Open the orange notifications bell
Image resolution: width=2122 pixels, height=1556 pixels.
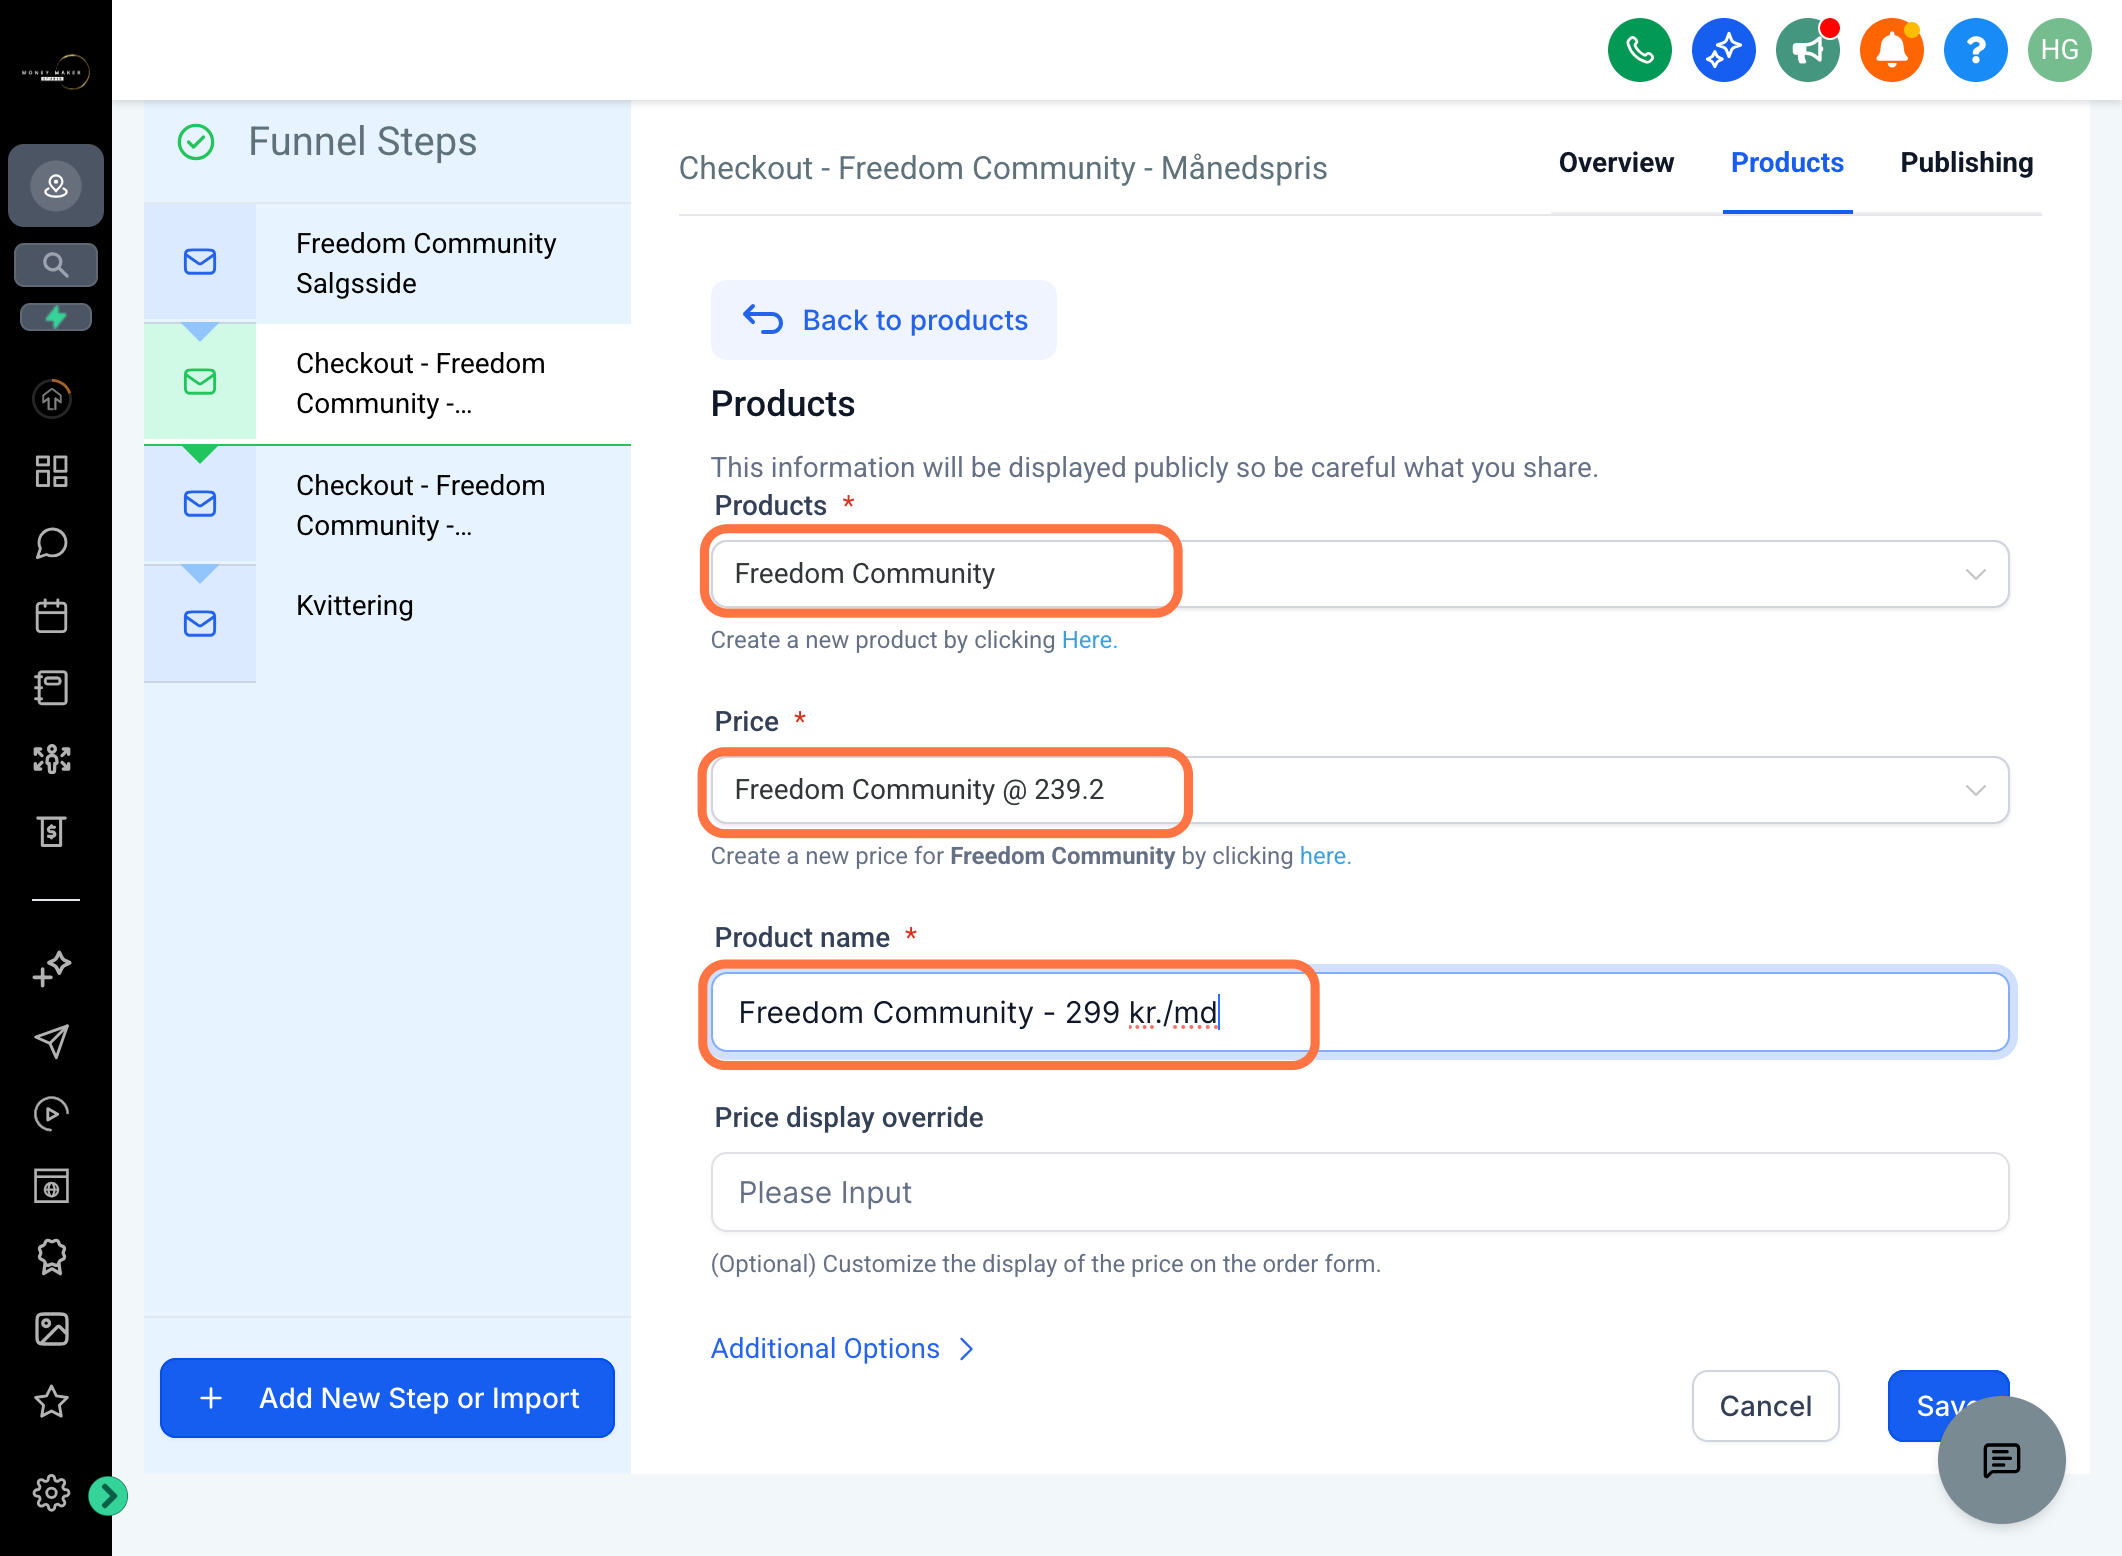[1891, 50]
